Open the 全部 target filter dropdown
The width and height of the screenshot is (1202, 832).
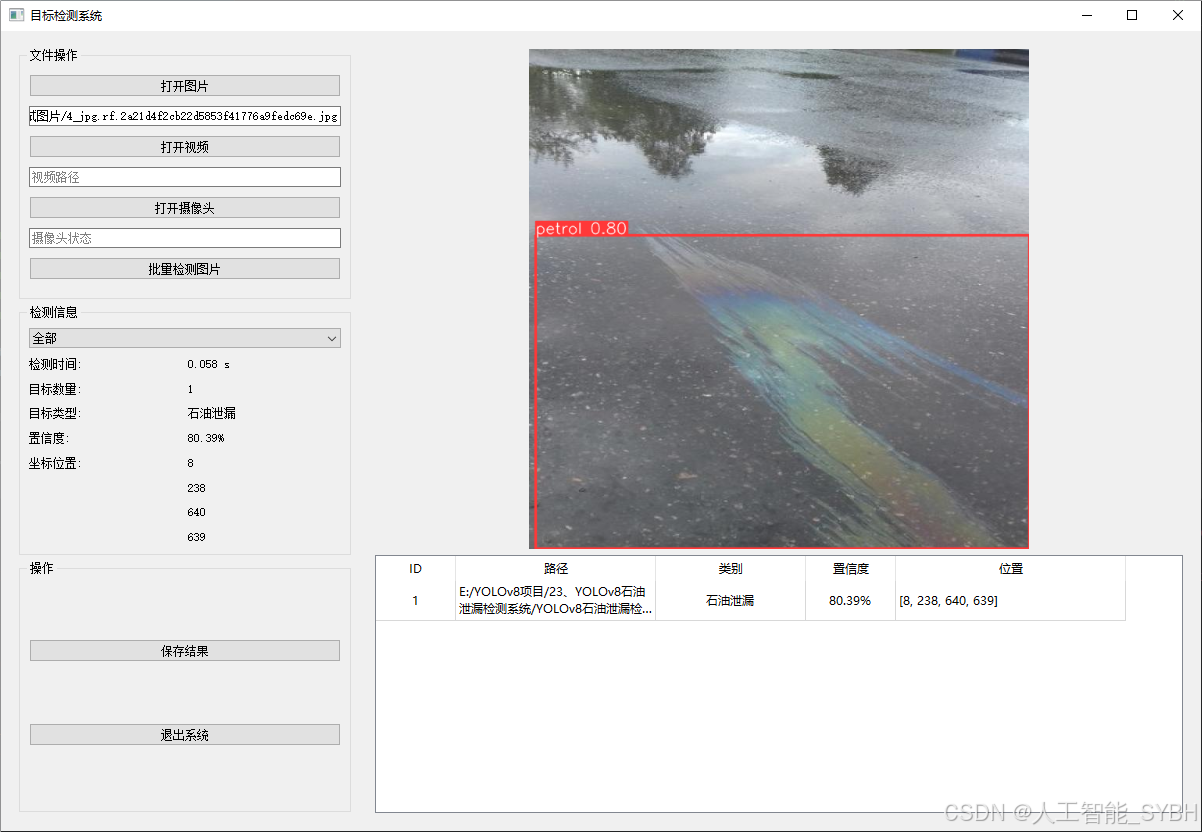click(185, 339)
